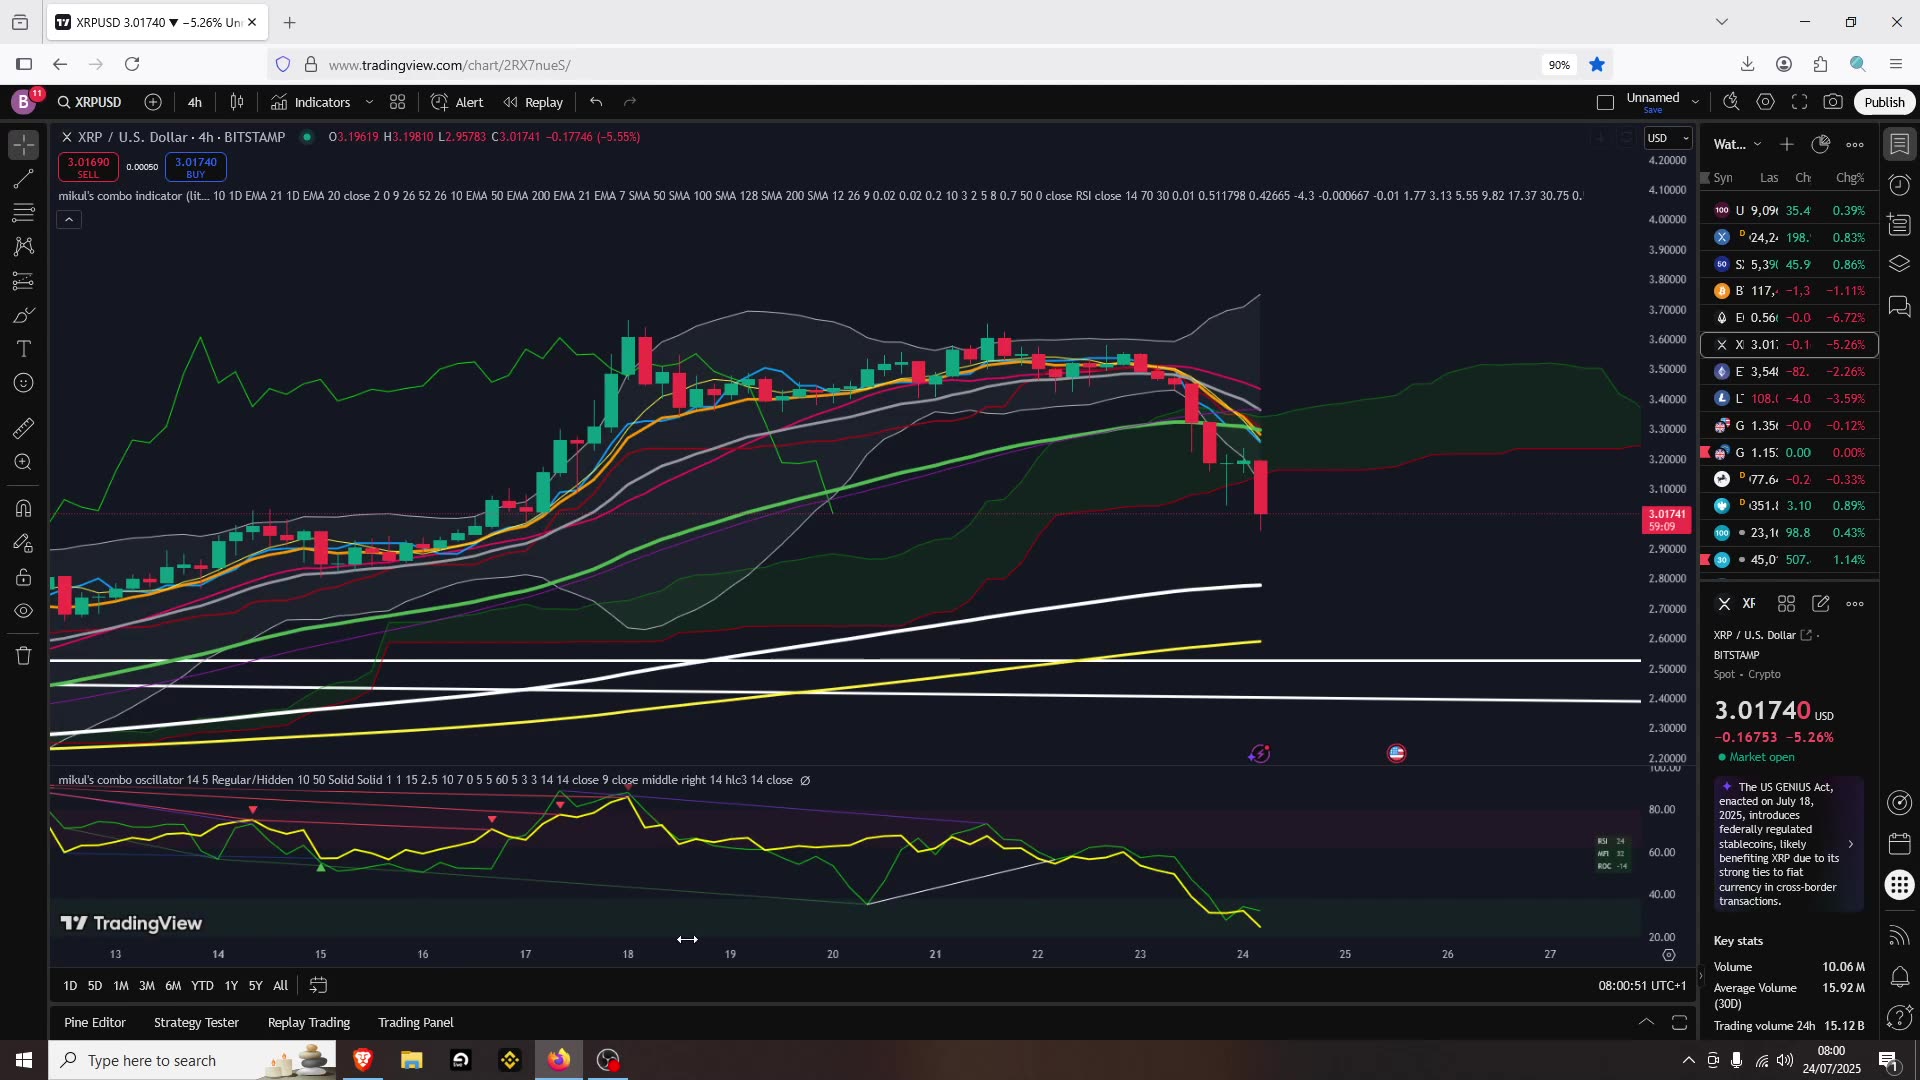Screen dimensions: 1920x1080
Task: Open the economic calendar panel
Action: [x=1899, y=844]
